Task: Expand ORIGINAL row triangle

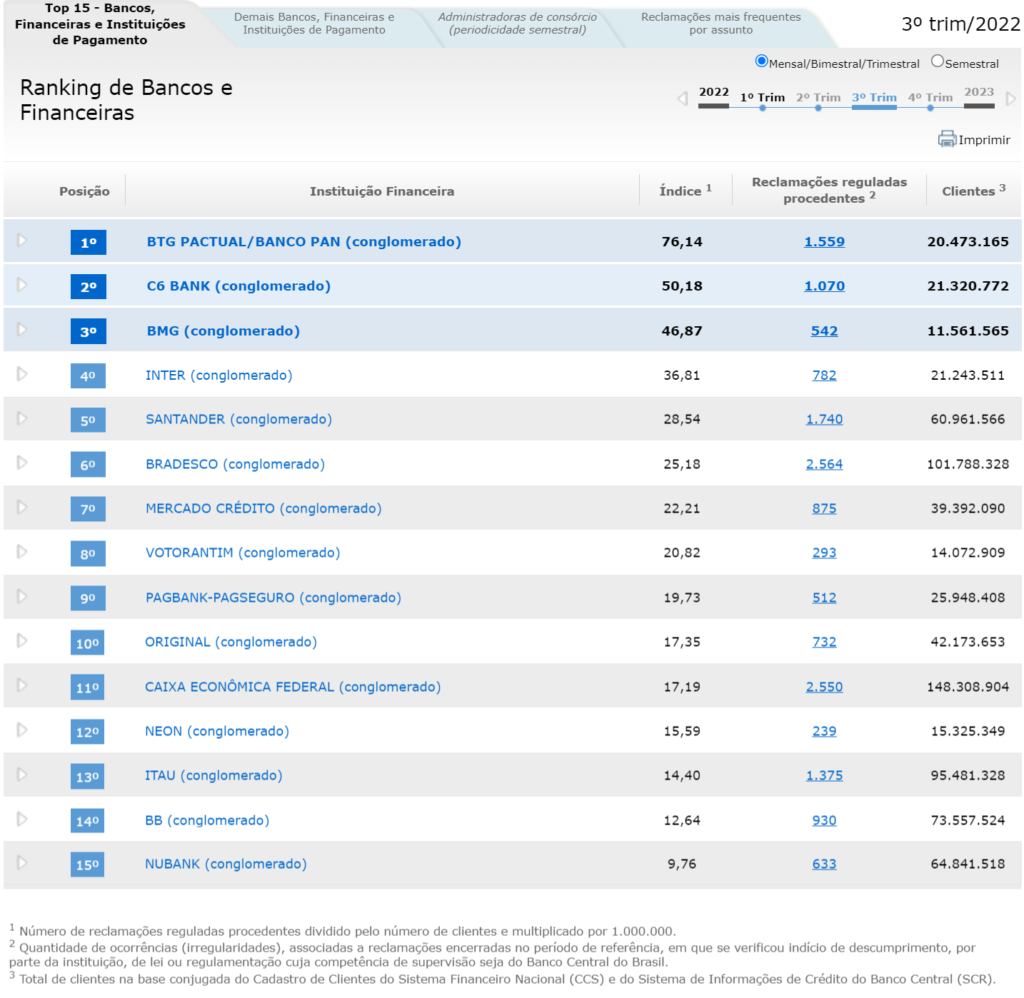Action: pos(22,641)
